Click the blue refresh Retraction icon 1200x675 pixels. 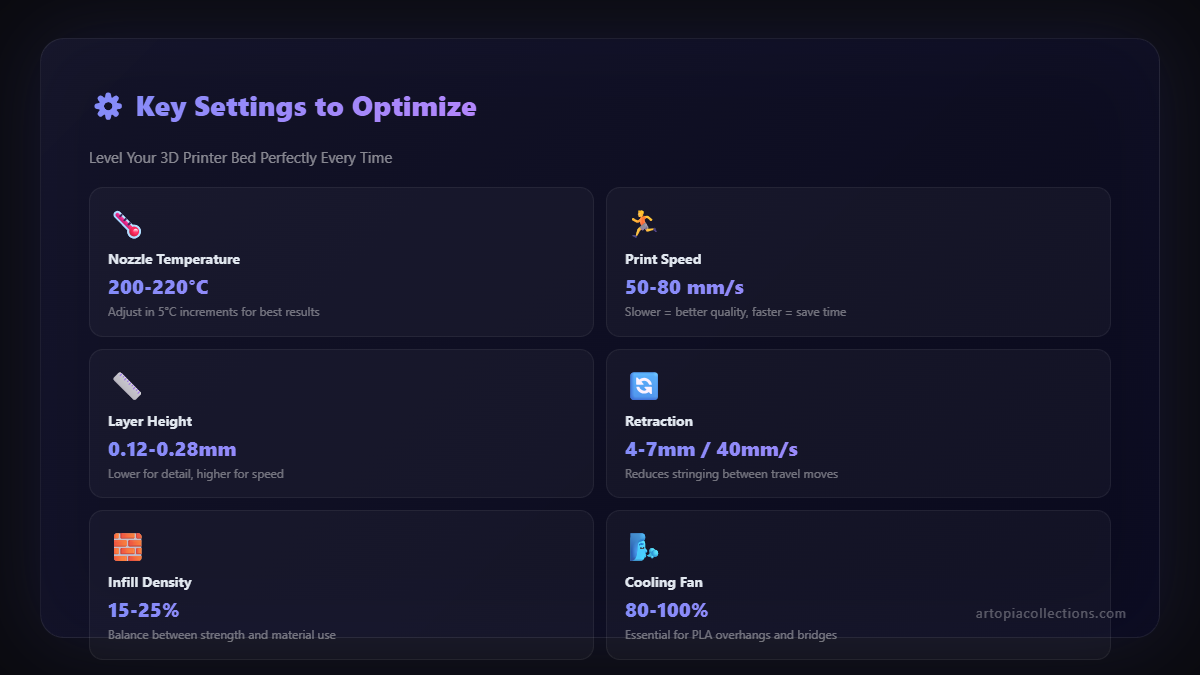(643, 386)
